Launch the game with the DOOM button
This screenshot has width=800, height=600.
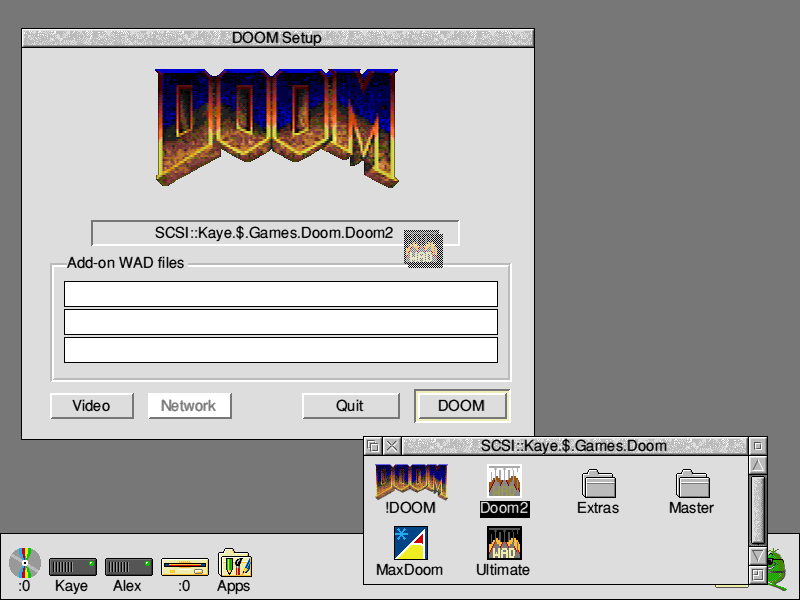(x=462, y=406)
